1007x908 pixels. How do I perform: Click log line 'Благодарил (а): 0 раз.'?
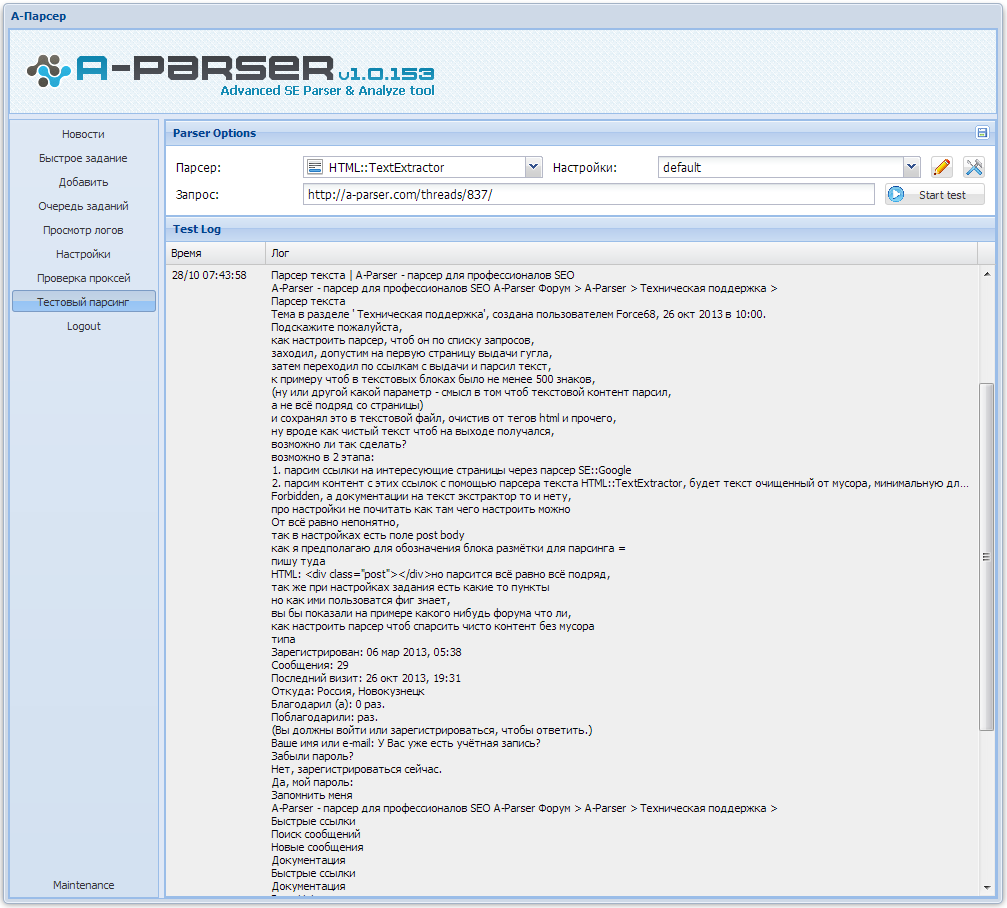click(328, 704)
